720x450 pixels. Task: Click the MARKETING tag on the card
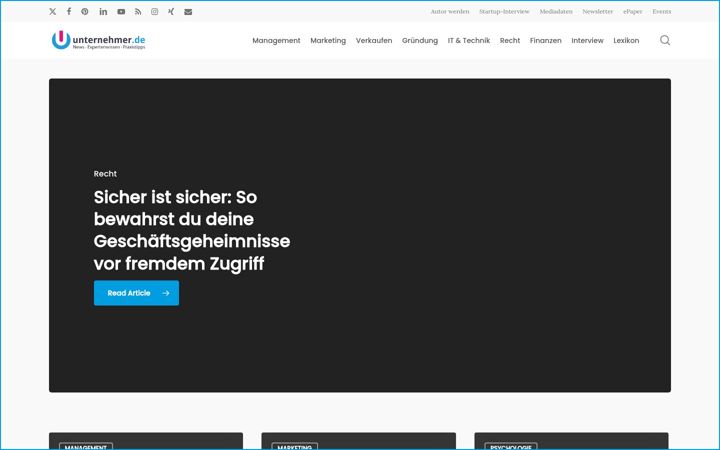(x=295, y=447)
